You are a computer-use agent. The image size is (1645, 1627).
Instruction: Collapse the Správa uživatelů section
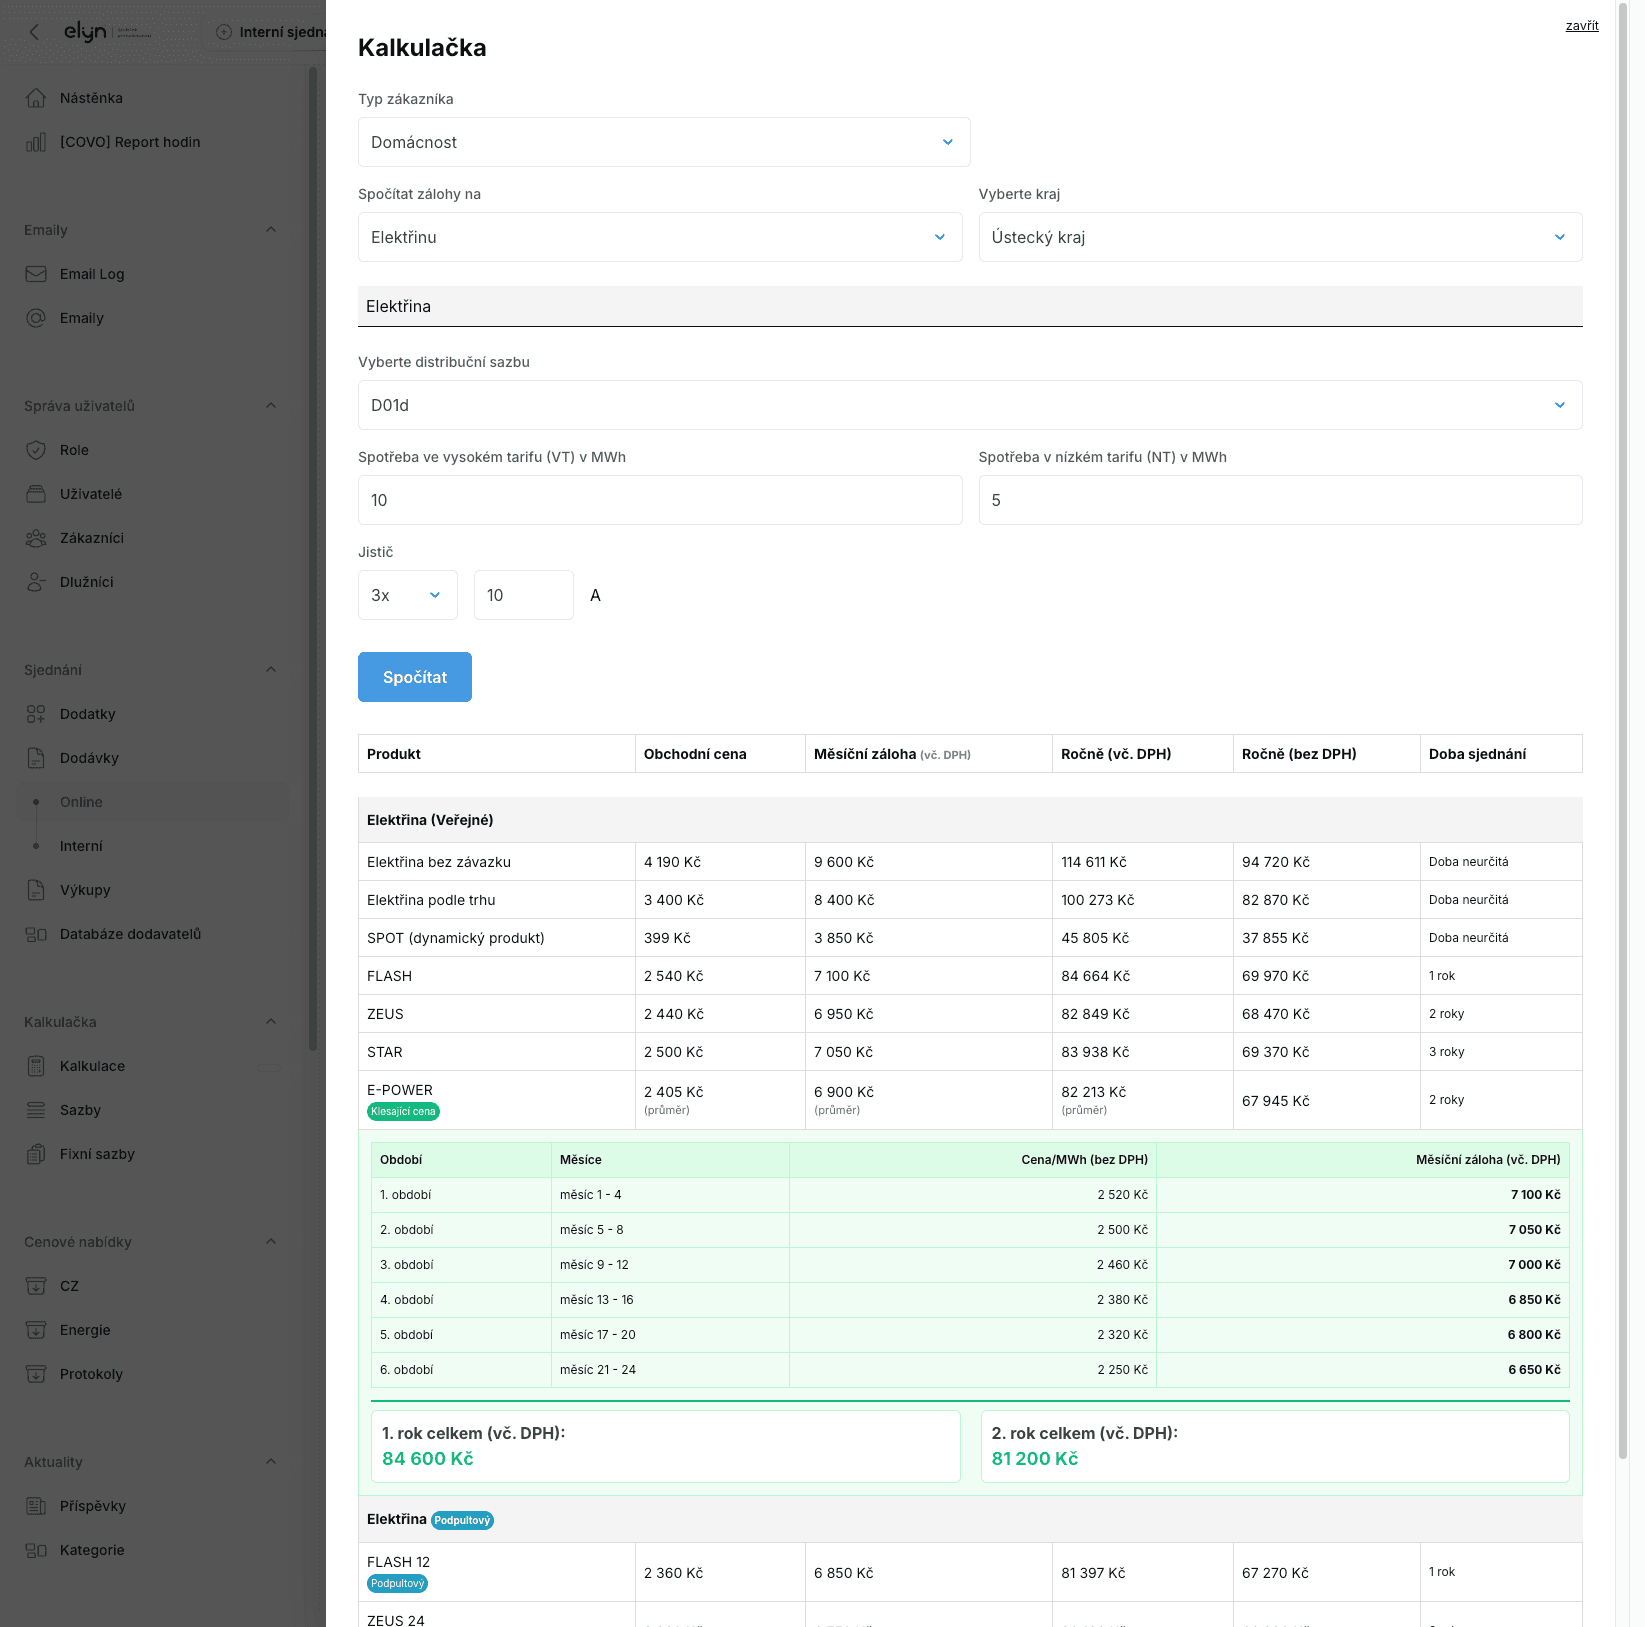click(x=270, y=406)
